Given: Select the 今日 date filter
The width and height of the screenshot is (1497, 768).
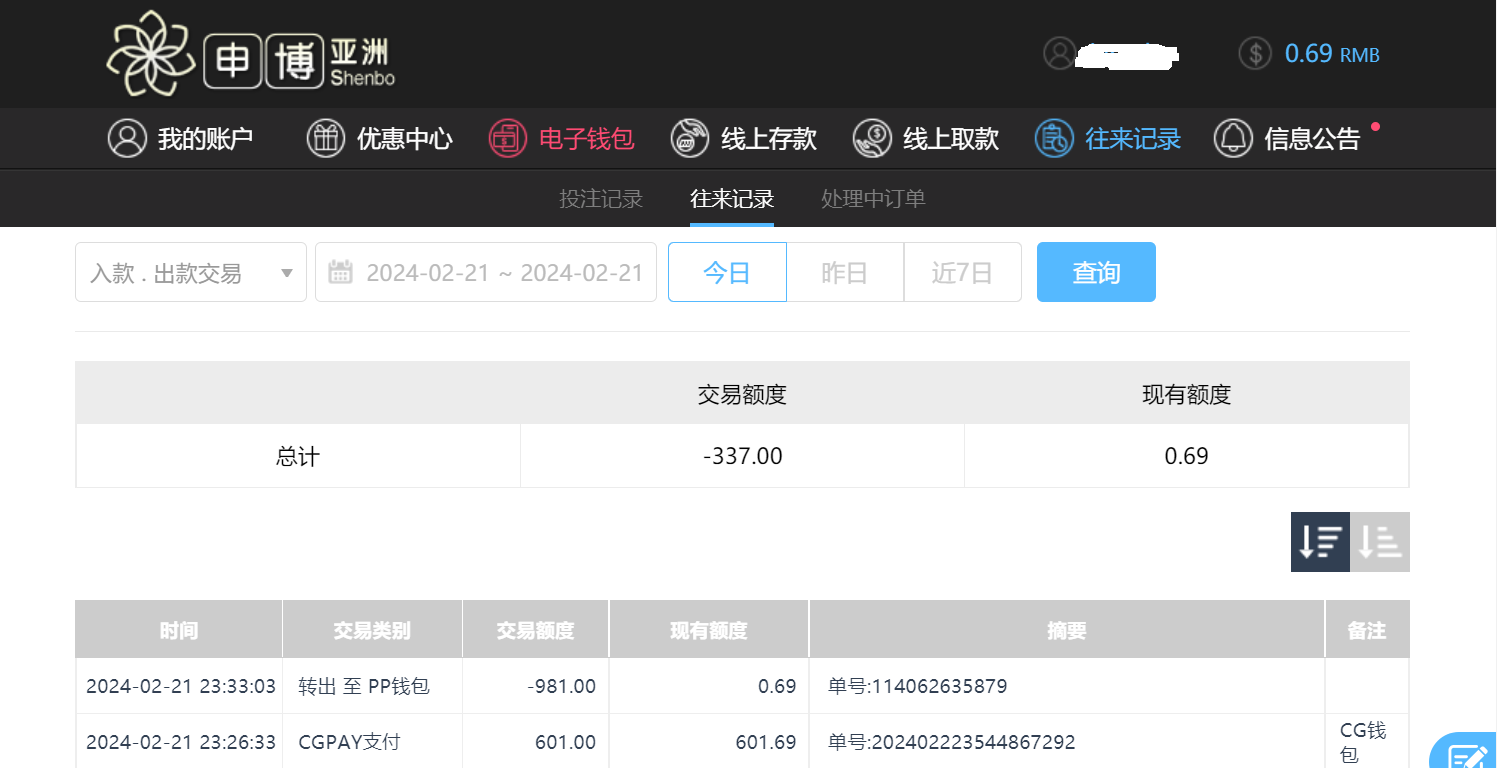Looking at the screenshot, I should click(x=727, y=272).
